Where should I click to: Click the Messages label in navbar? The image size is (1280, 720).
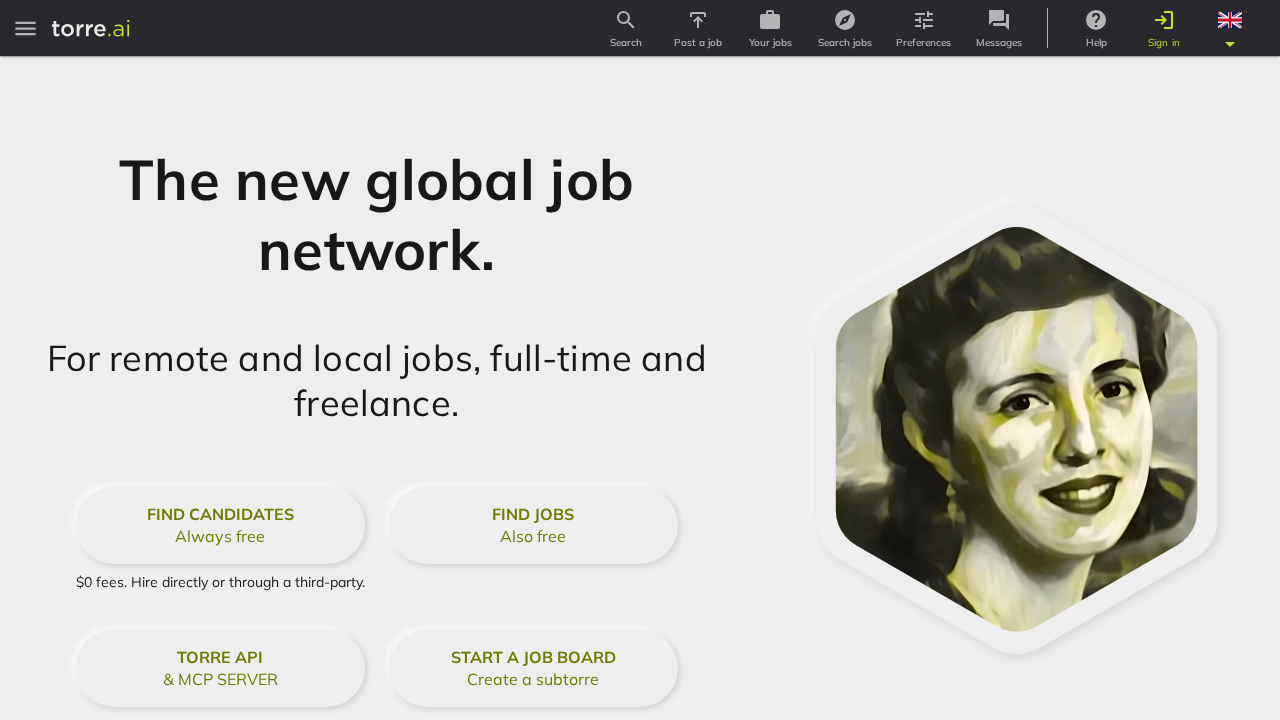coord(999,43)
